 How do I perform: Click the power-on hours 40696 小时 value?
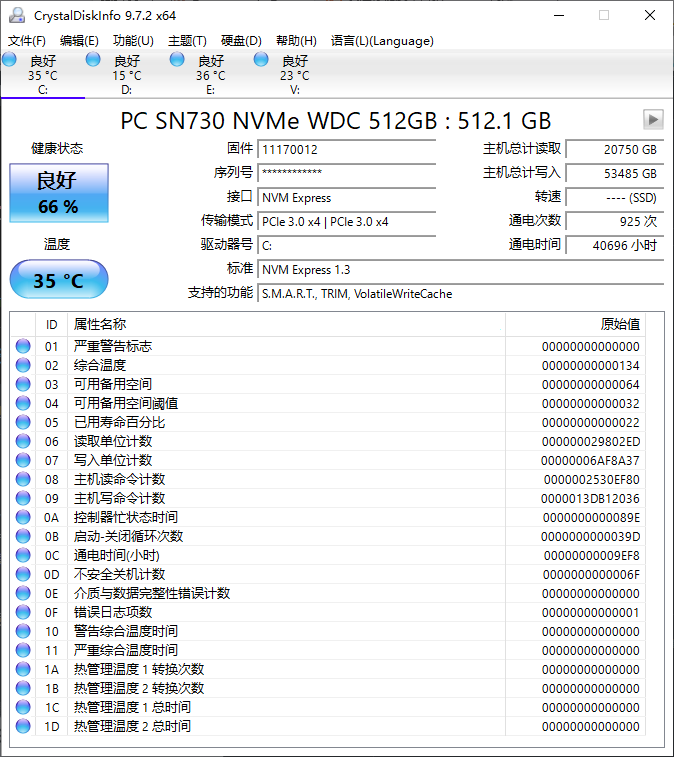click(615, 245)
